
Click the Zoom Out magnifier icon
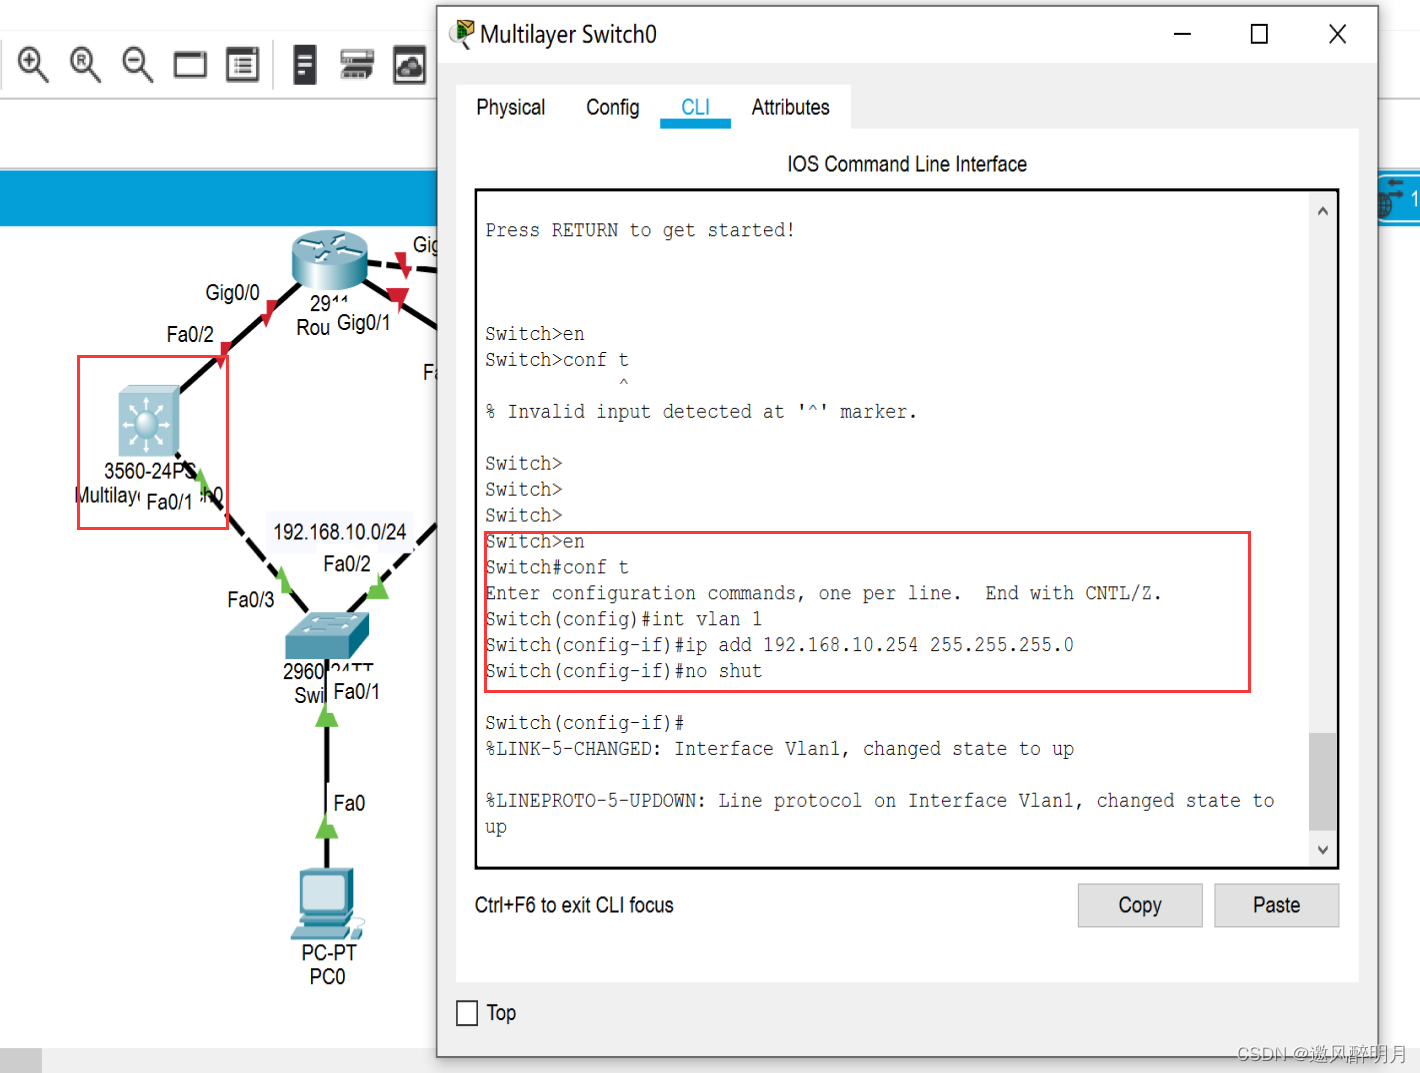pyautogui.click(x=137, y=65)
